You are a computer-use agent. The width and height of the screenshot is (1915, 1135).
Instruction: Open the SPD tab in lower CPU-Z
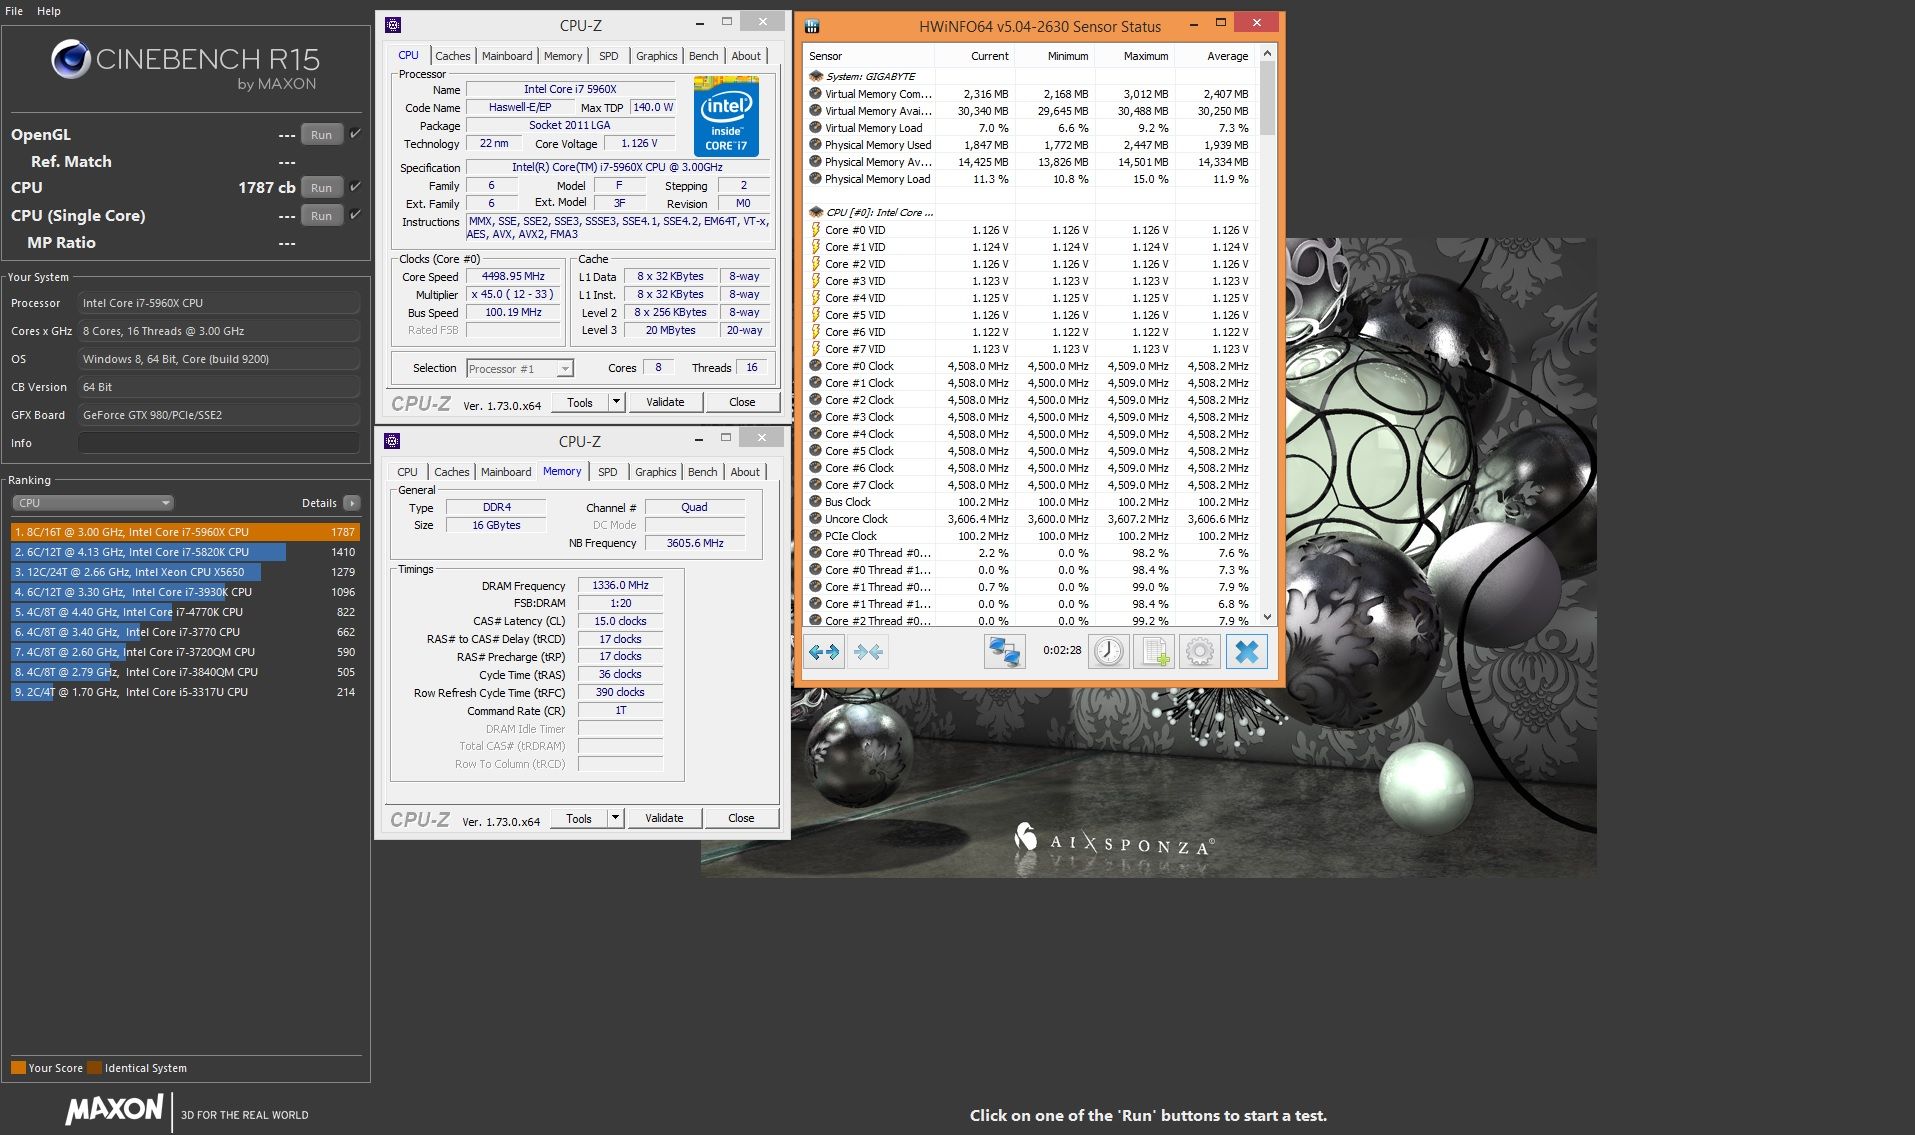pos(607,472)
